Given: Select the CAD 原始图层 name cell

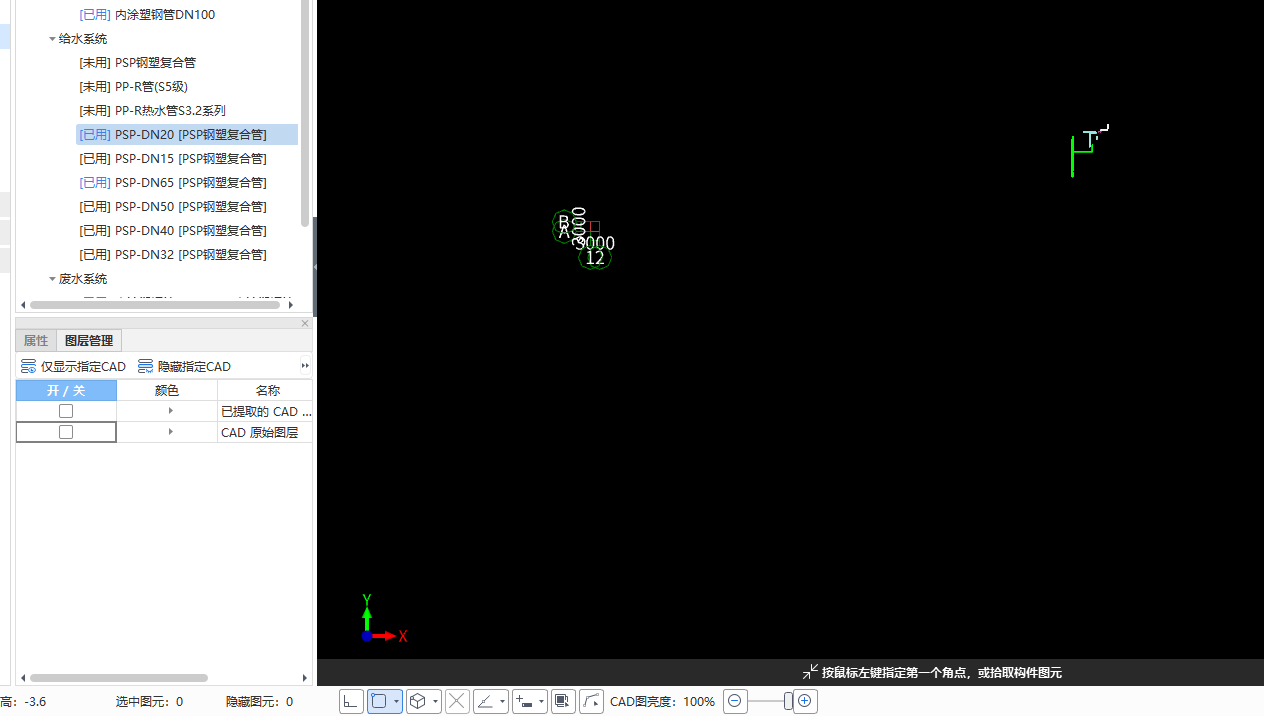Looking at the screenshot, I should click(265, 432).
